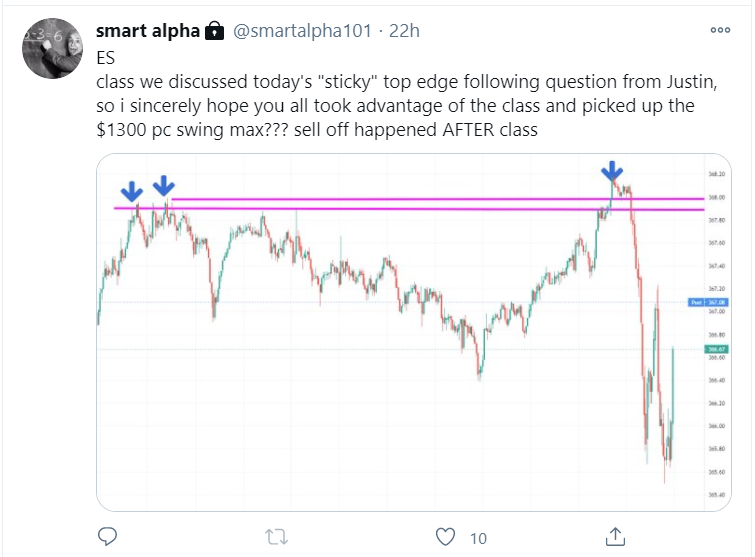
Task: Click the 22h tweet timestamp
Action: click(404, 31)
